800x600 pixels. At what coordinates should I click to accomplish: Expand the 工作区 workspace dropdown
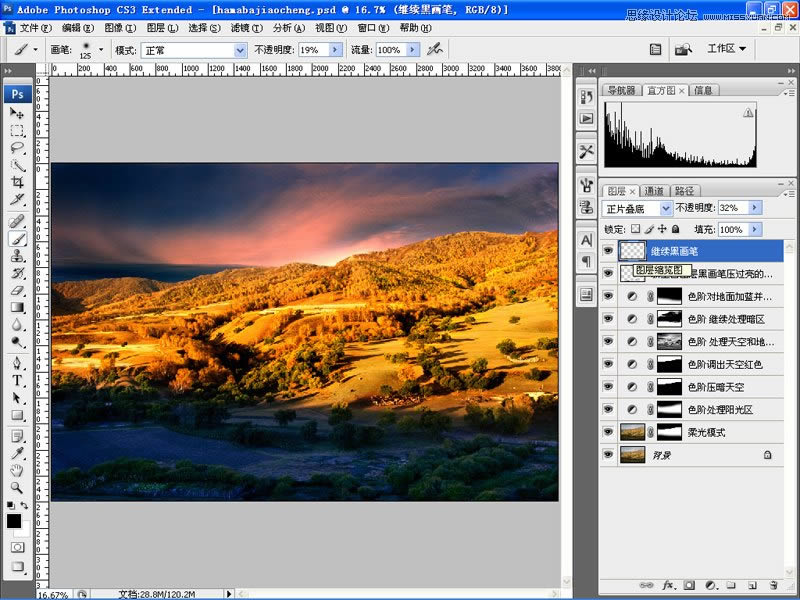point(727,49)
